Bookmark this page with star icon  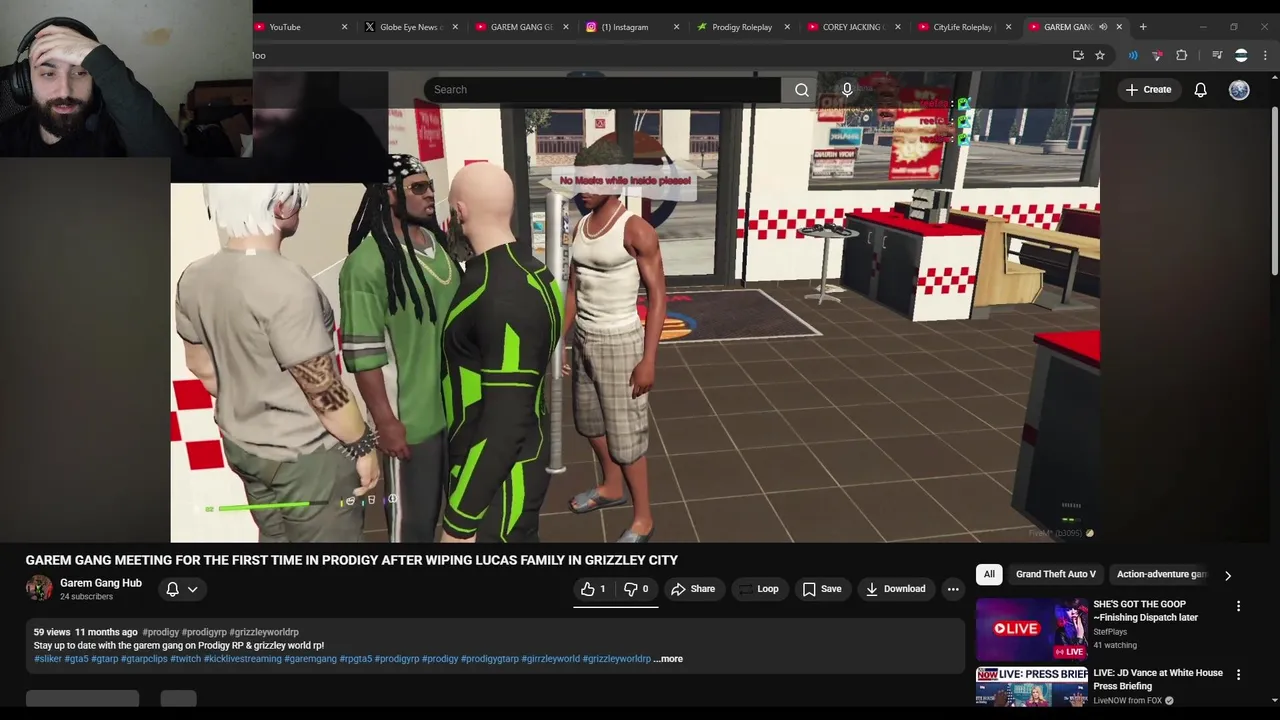tap(1100, 55)
